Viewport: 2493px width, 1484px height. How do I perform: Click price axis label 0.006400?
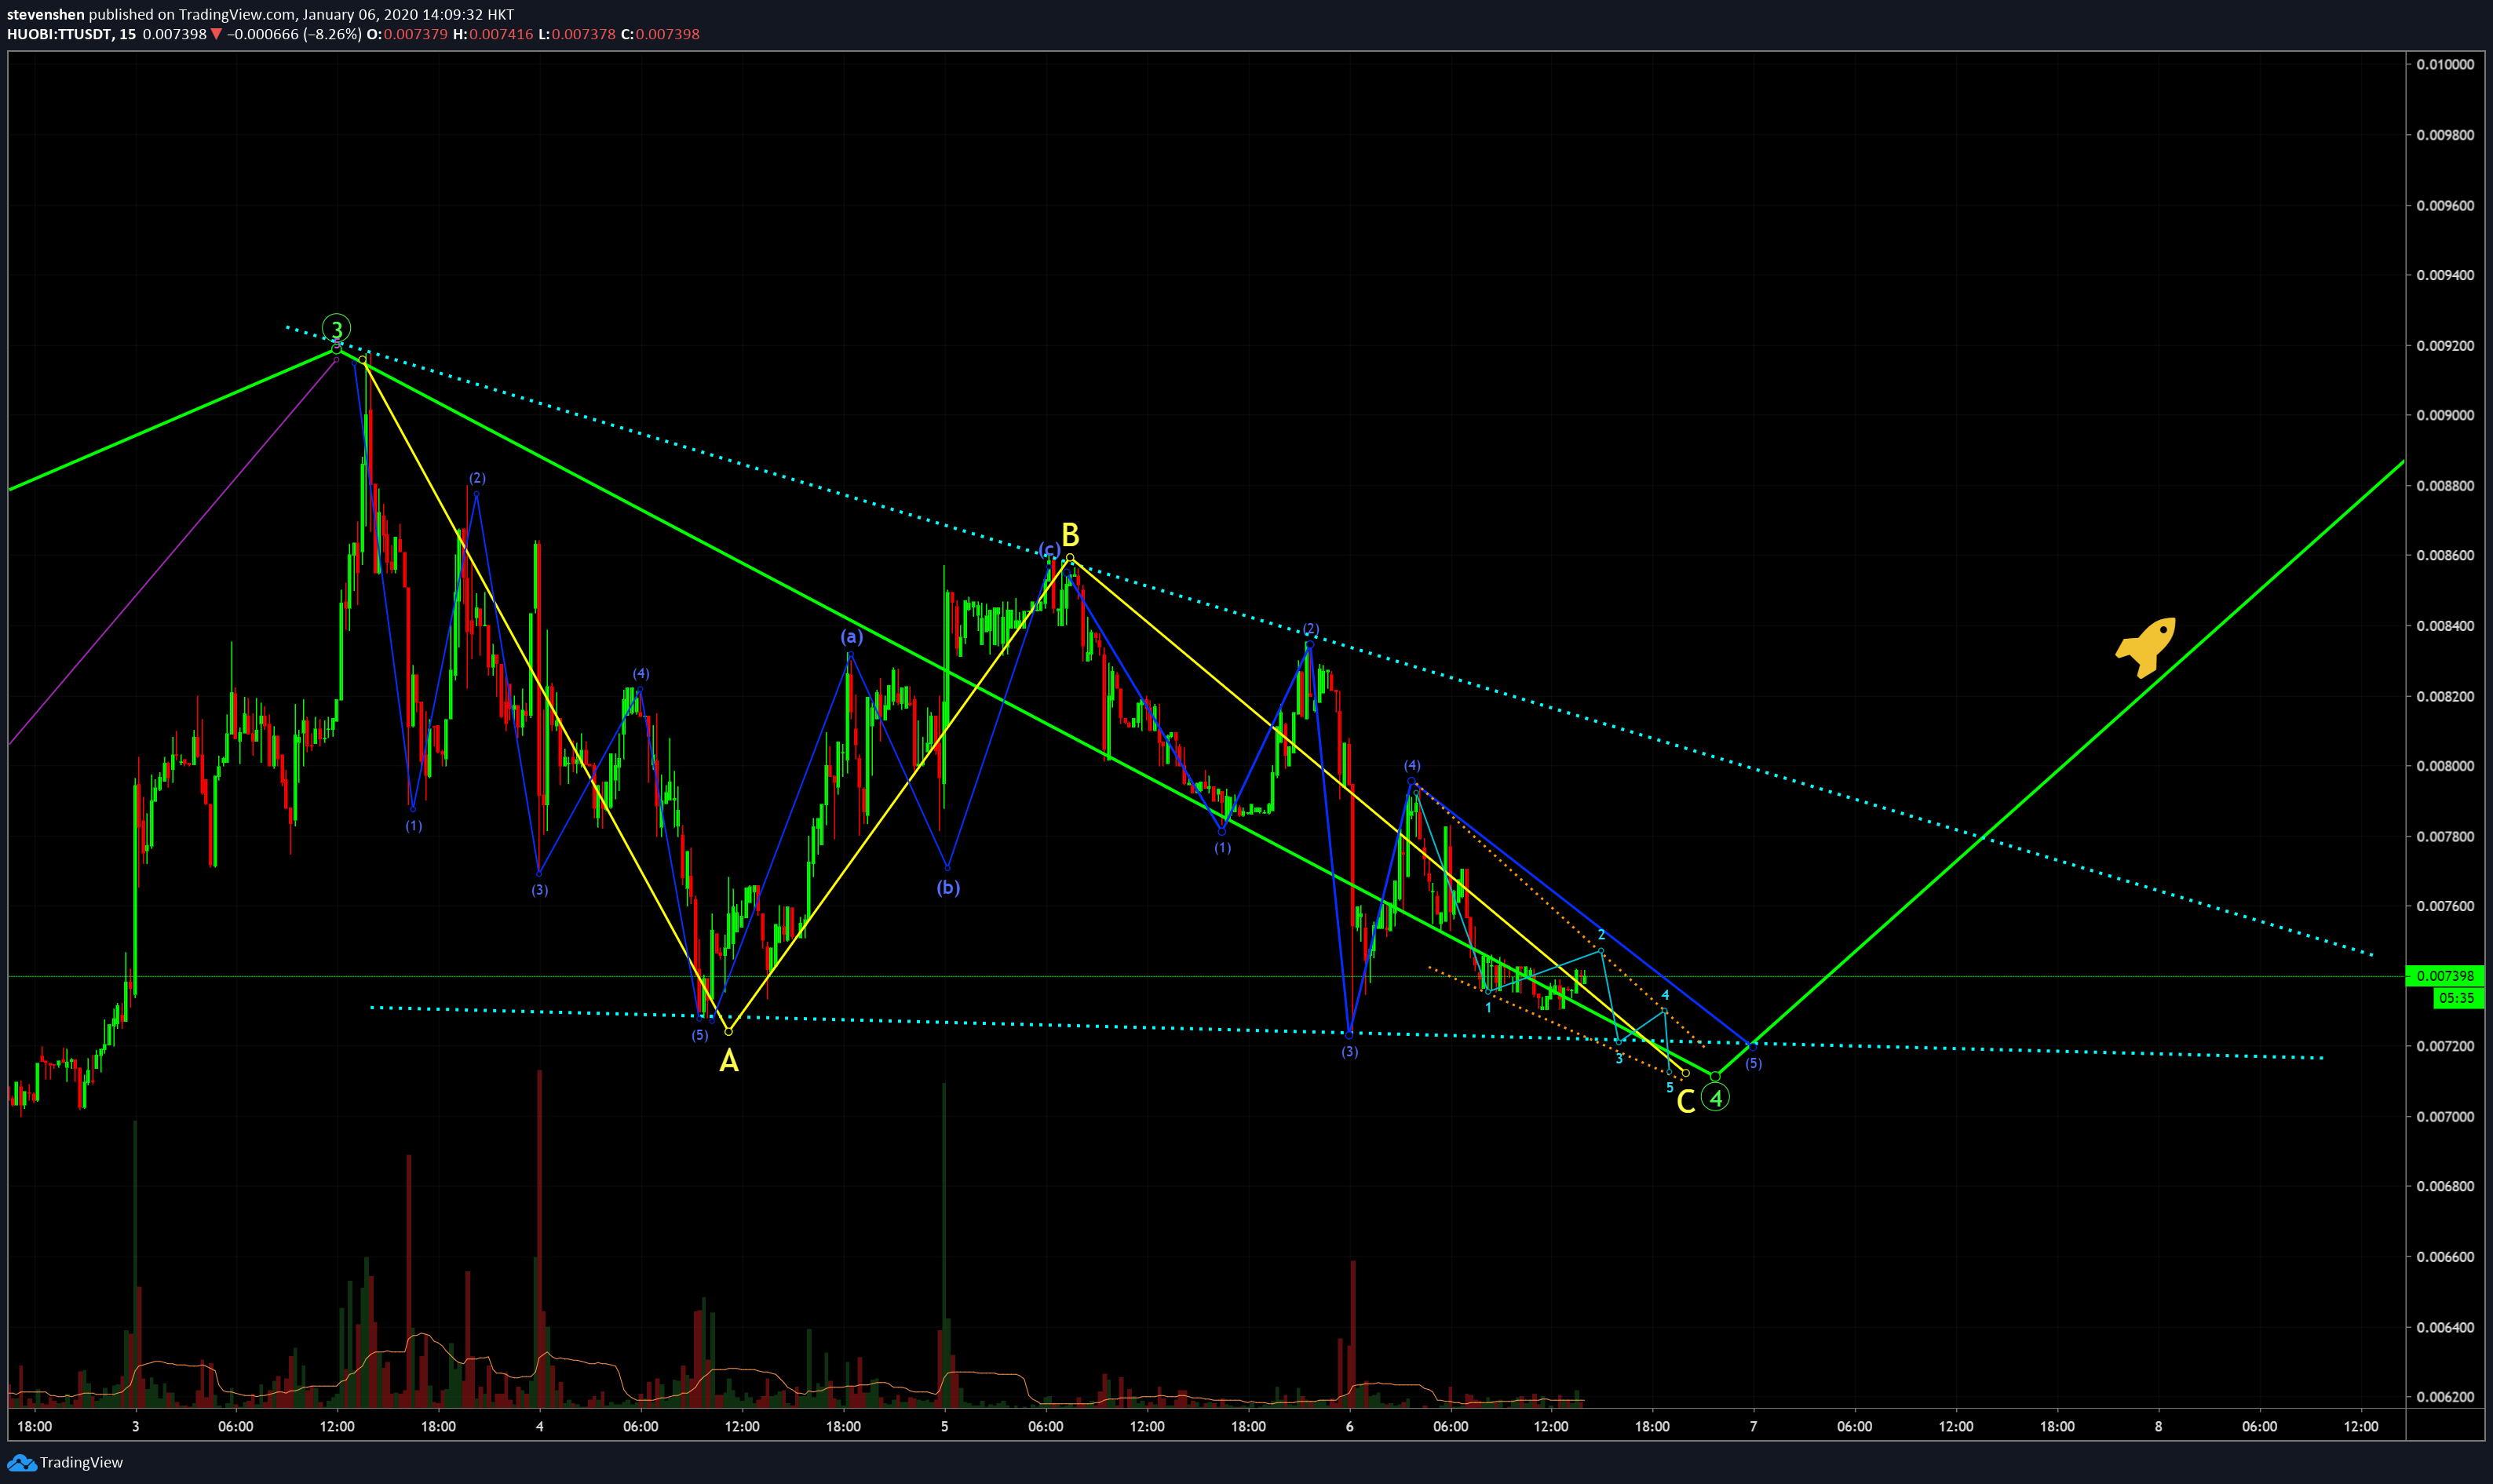coord(2445,1327)
